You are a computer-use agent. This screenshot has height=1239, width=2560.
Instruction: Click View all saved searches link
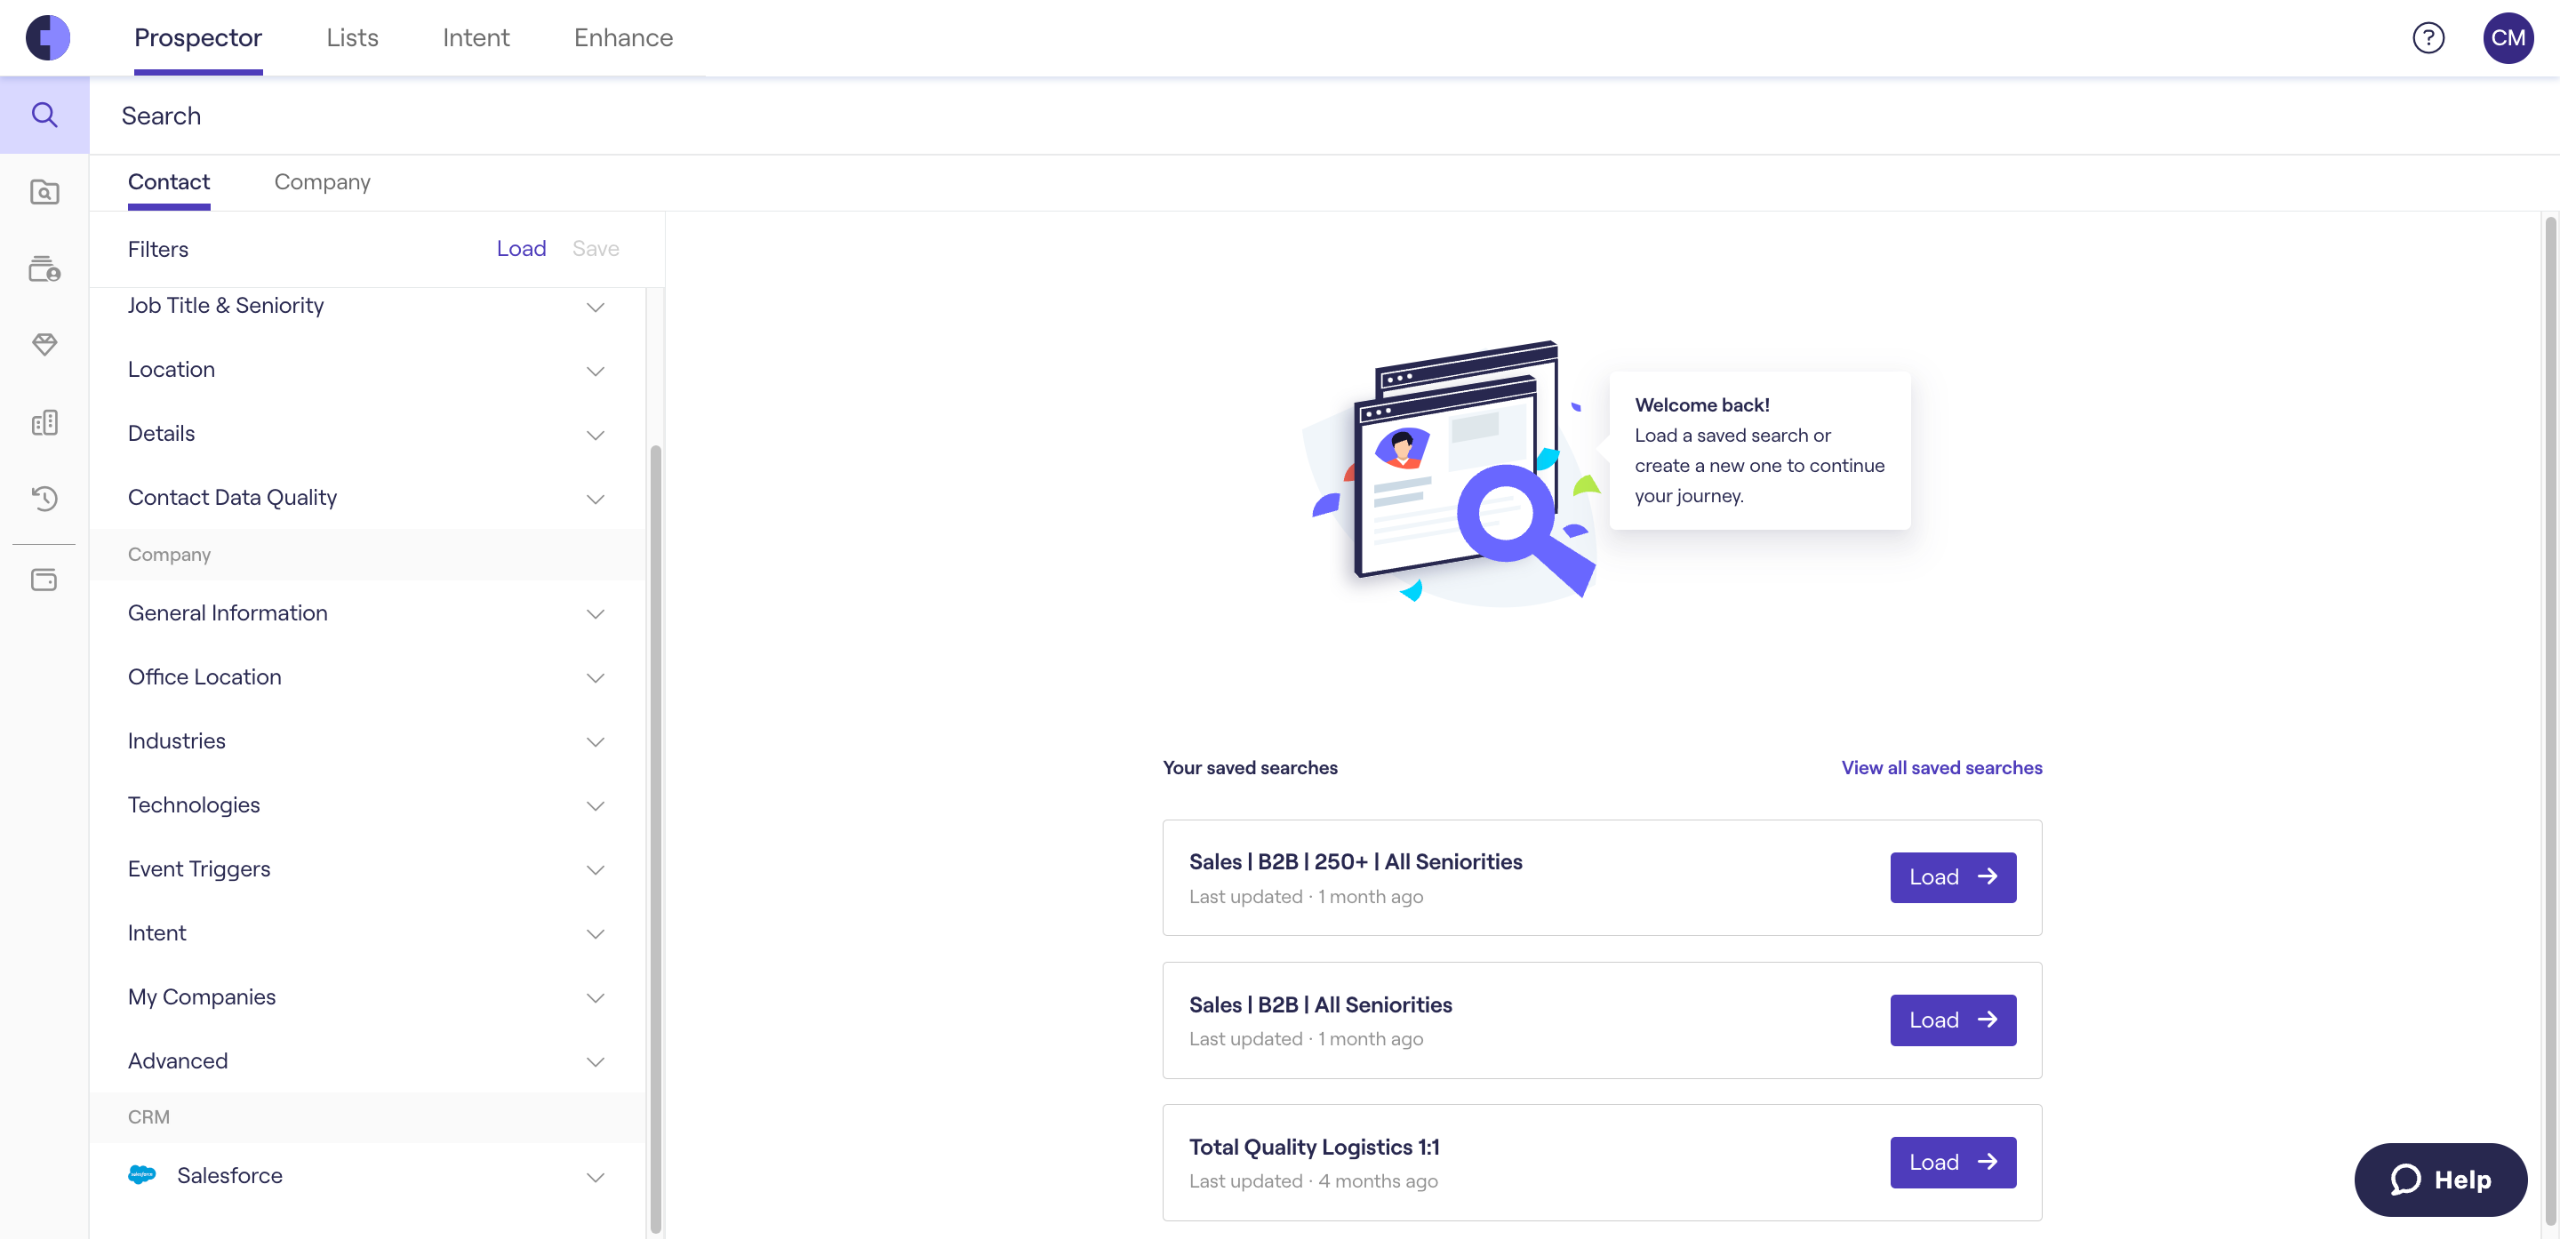[x=1941, y=768]
